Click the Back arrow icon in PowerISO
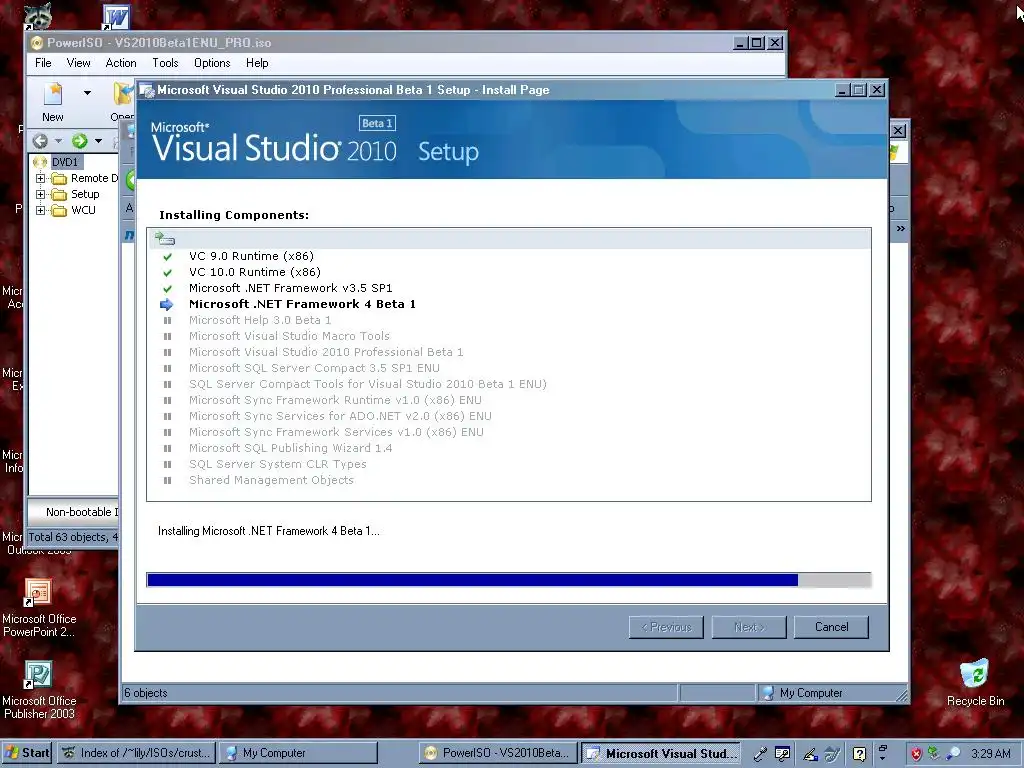This screenshot has width=1024, height=768. point(40,140)
